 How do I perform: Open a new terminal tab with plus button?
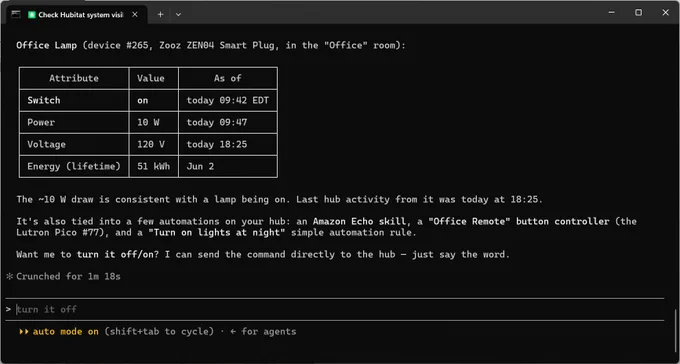160,14
